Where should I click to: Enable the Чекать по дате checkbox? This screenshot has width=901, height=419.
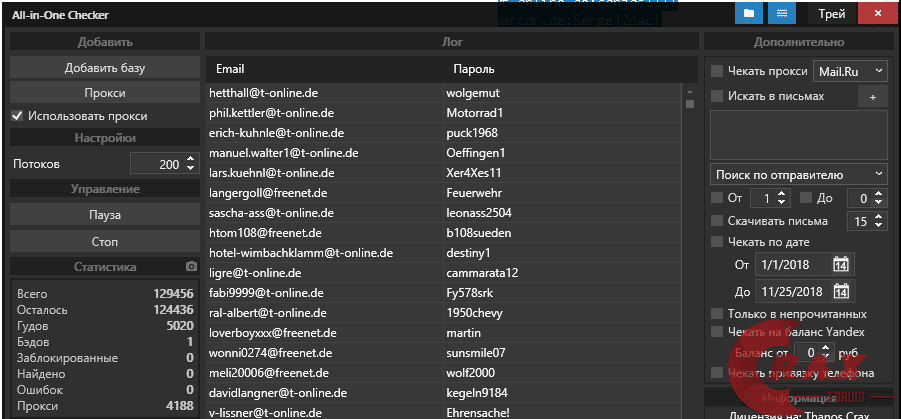coord(717,242)
